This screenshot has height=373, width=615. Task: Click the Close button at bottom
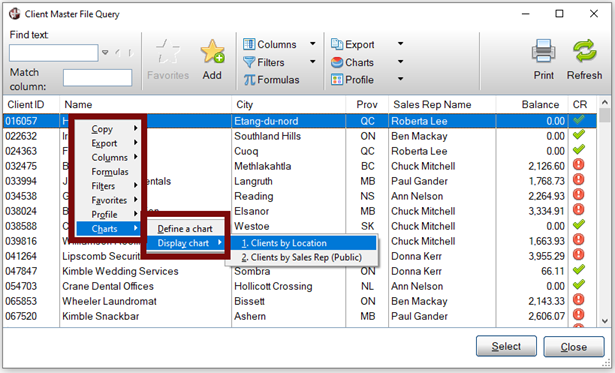574,347
